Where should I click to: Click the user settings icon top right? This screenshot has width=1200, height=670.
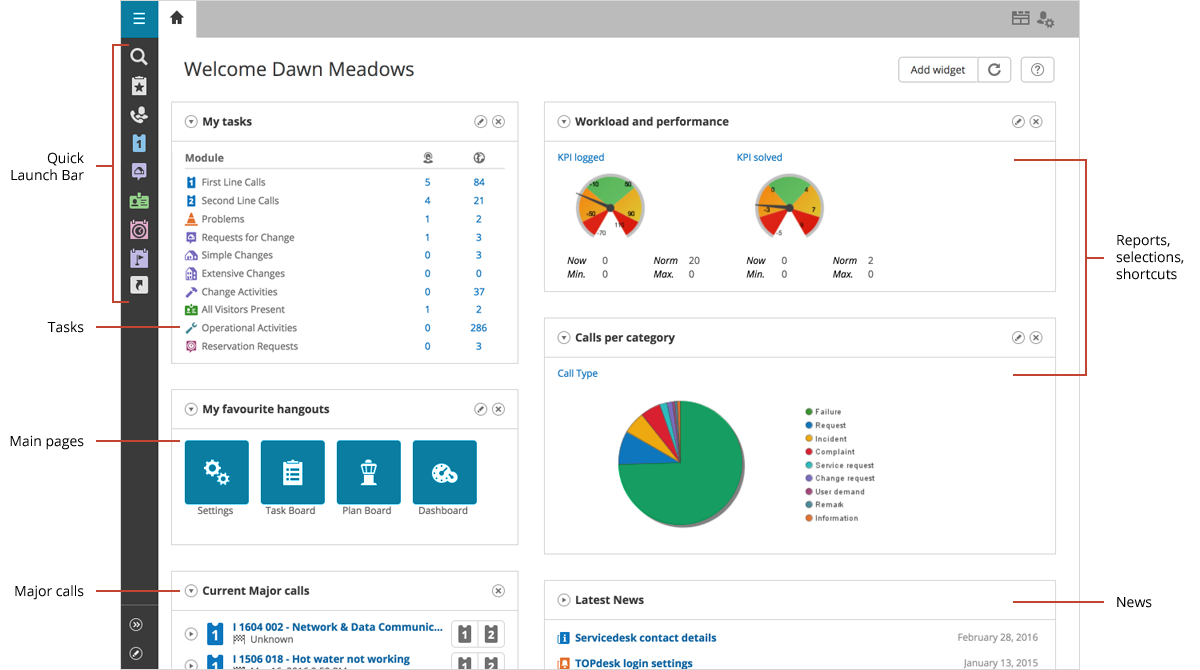(1046, 18)
